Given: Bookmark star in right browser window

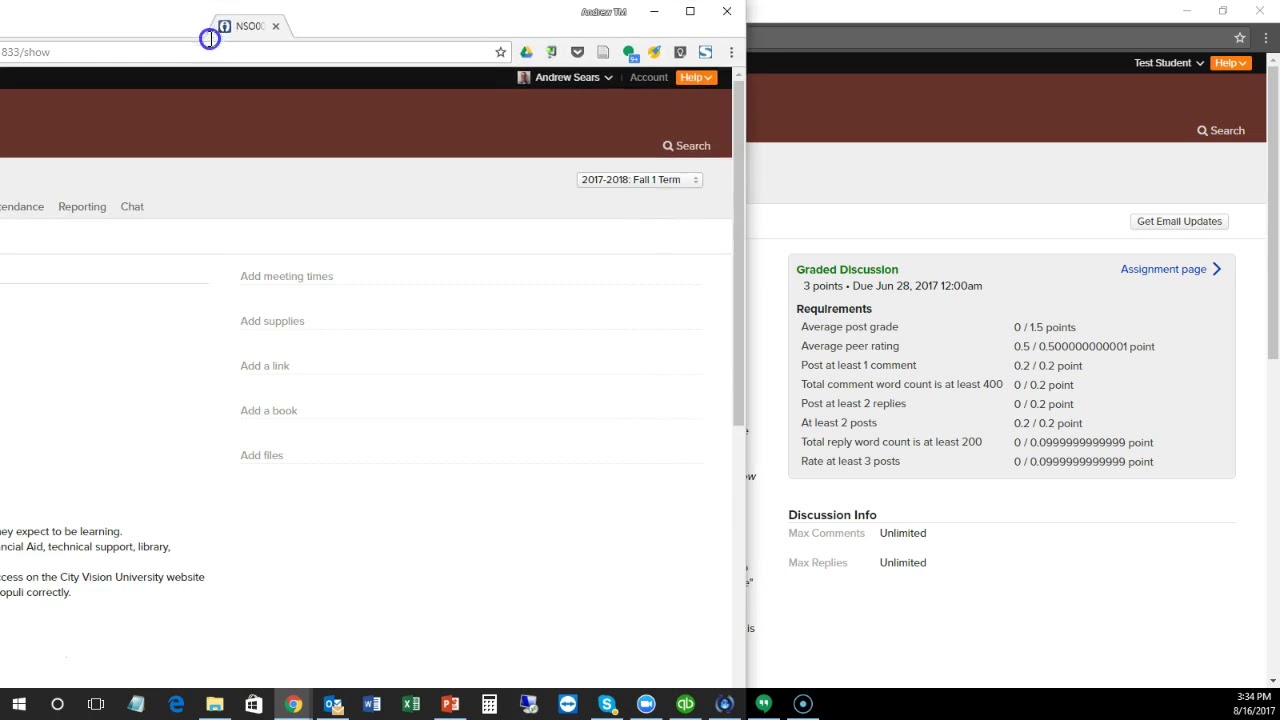Looking at the screenshot, I should tap(1240, 38).
